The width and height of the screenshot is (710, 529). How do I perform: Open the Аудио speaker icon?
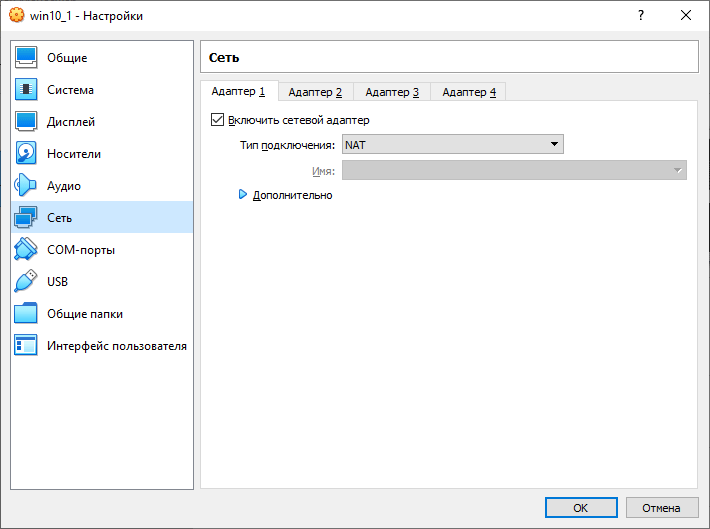(x=26, y=185)
